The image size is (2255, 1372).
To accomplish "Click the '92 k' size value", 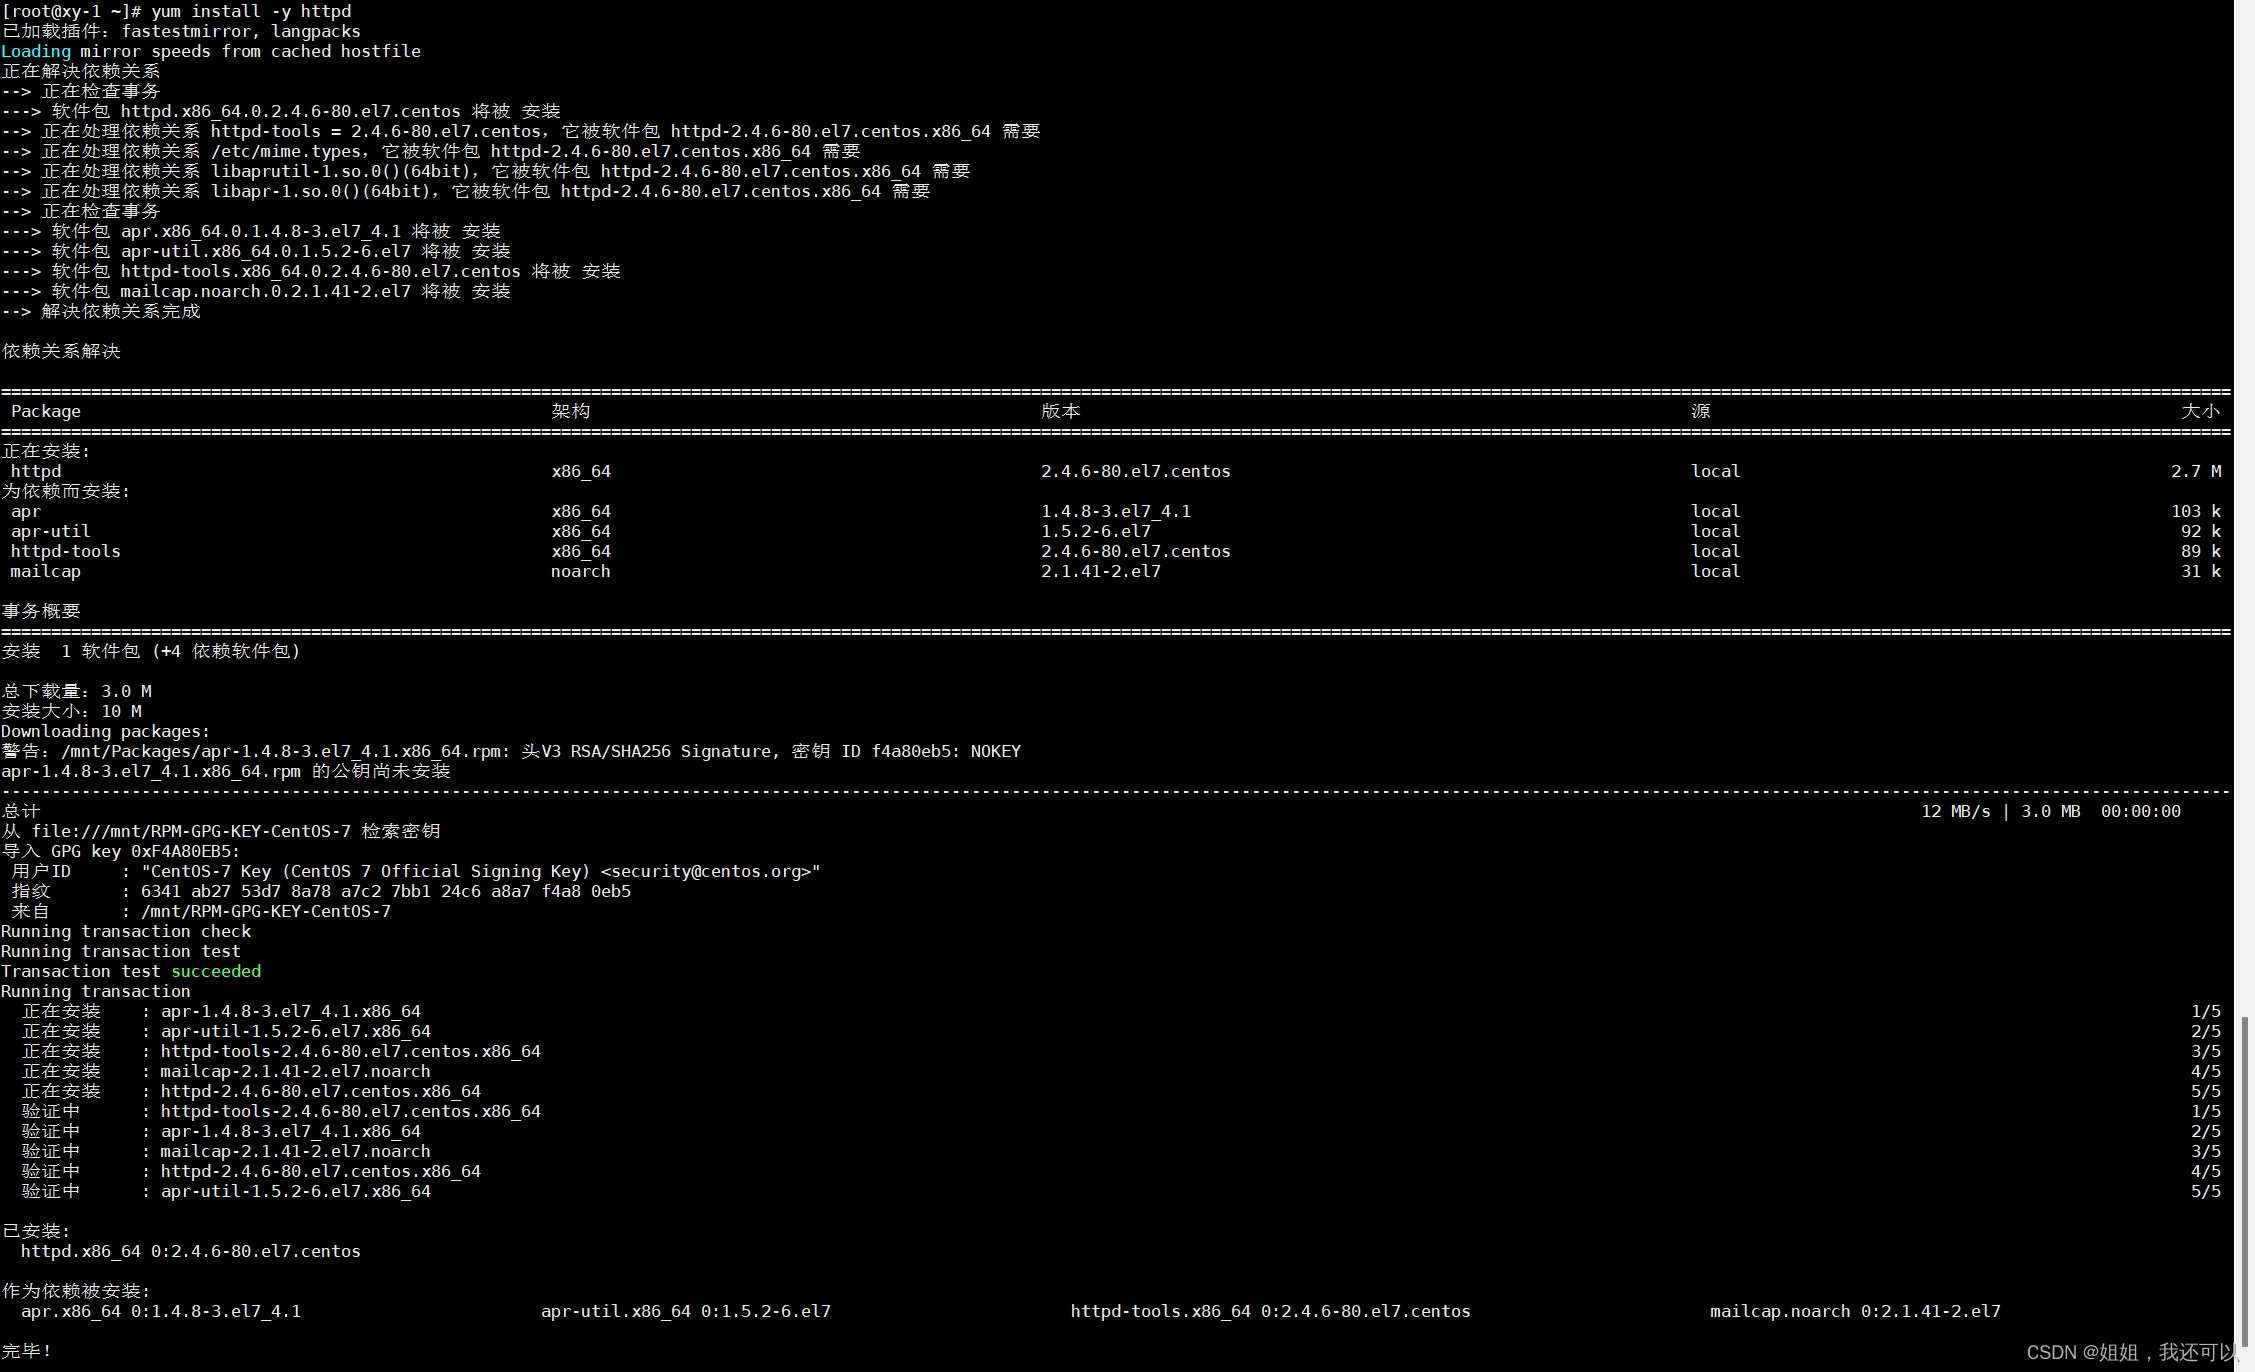I will point(2201,531).
